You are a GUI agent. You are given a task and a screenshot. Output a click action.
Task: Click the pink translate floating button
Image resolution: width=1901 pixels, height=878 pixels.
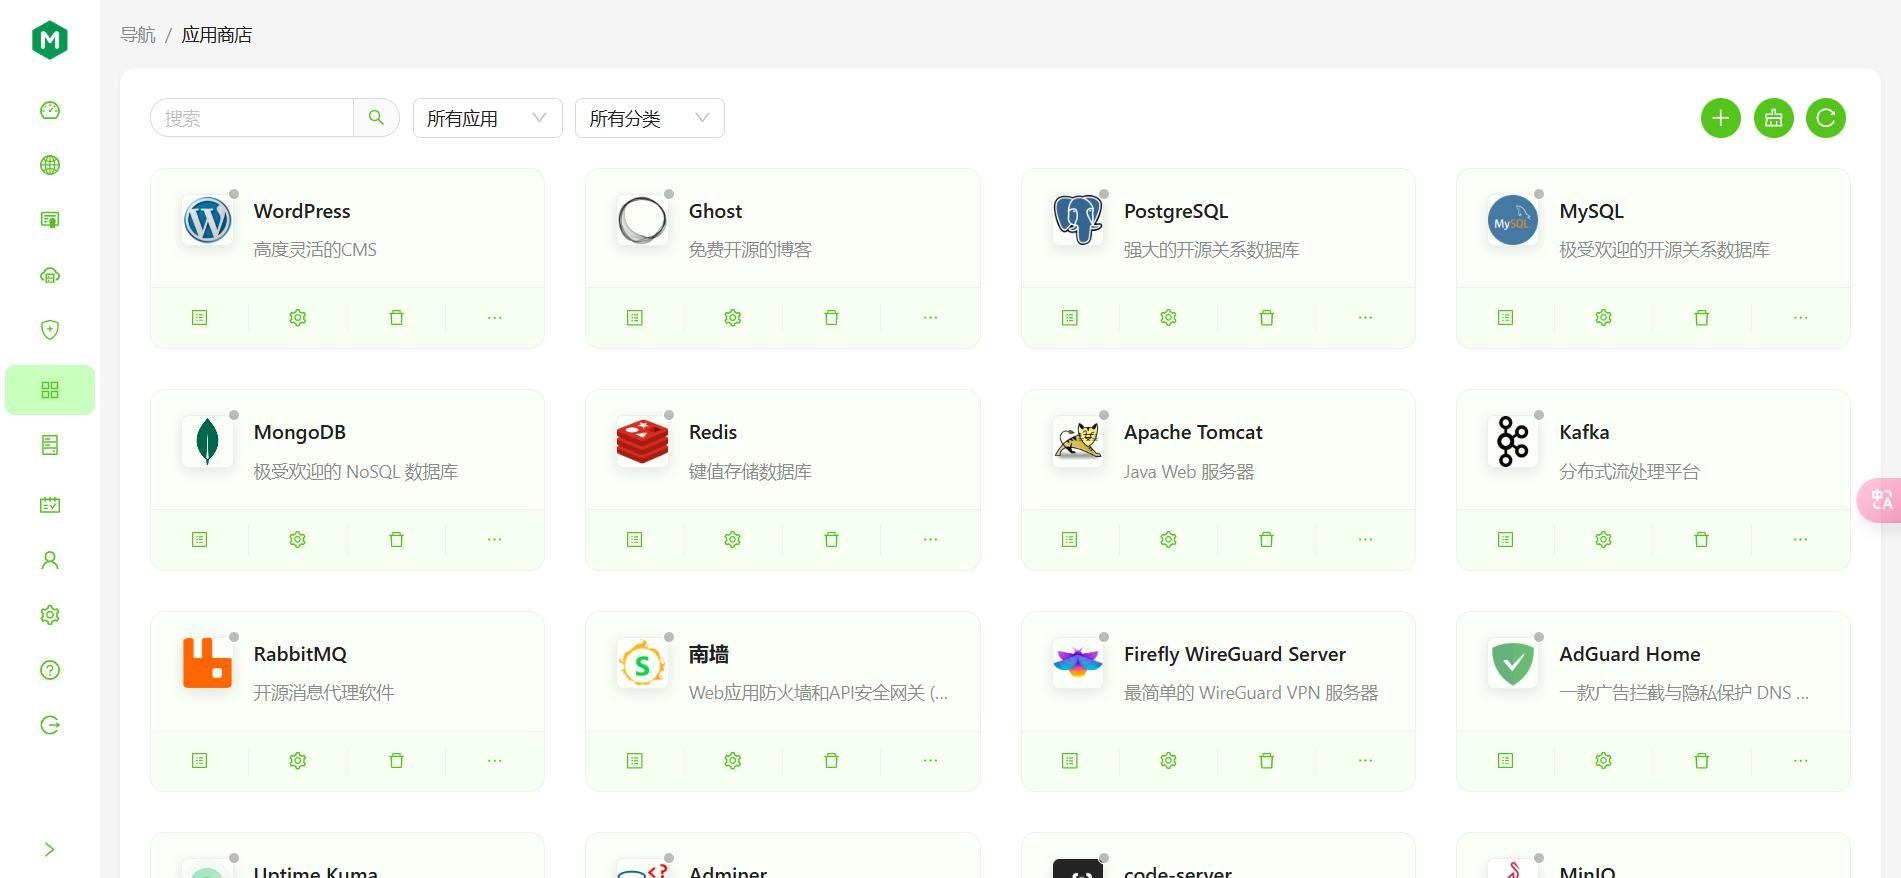click(1880, 500)
